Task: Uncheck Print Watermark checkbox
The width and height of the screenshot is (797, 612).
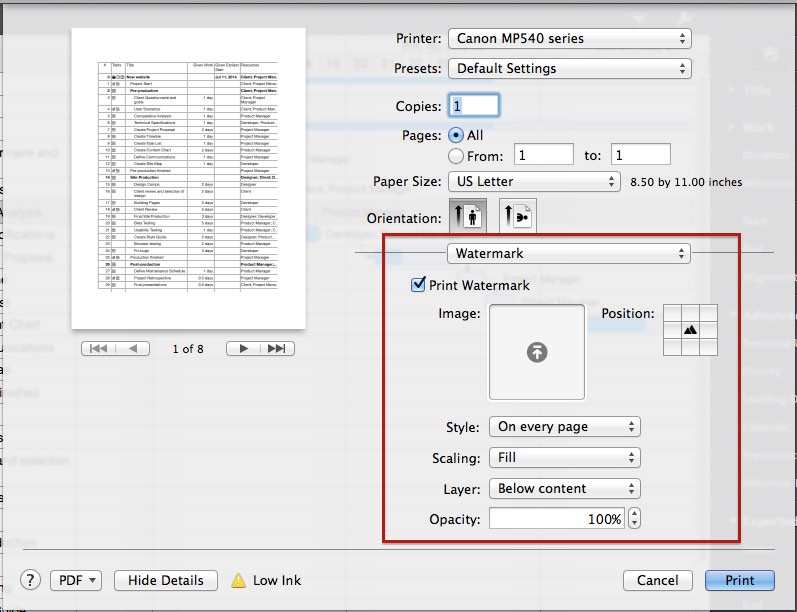Action: [419, 285]
